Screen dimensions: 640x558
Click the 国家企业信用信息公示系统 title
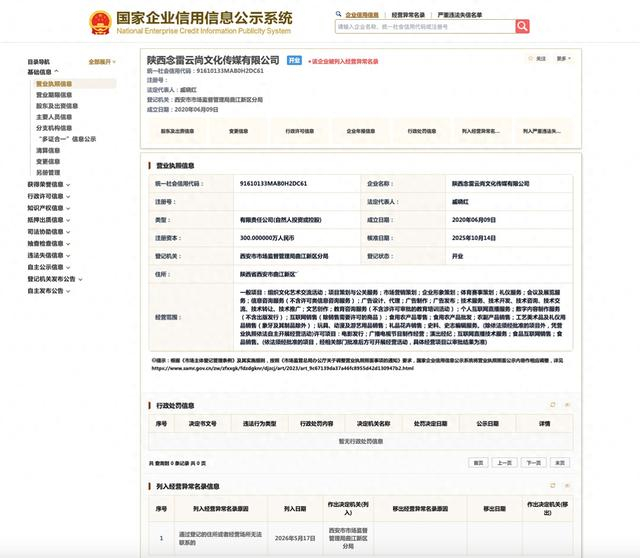204,18
